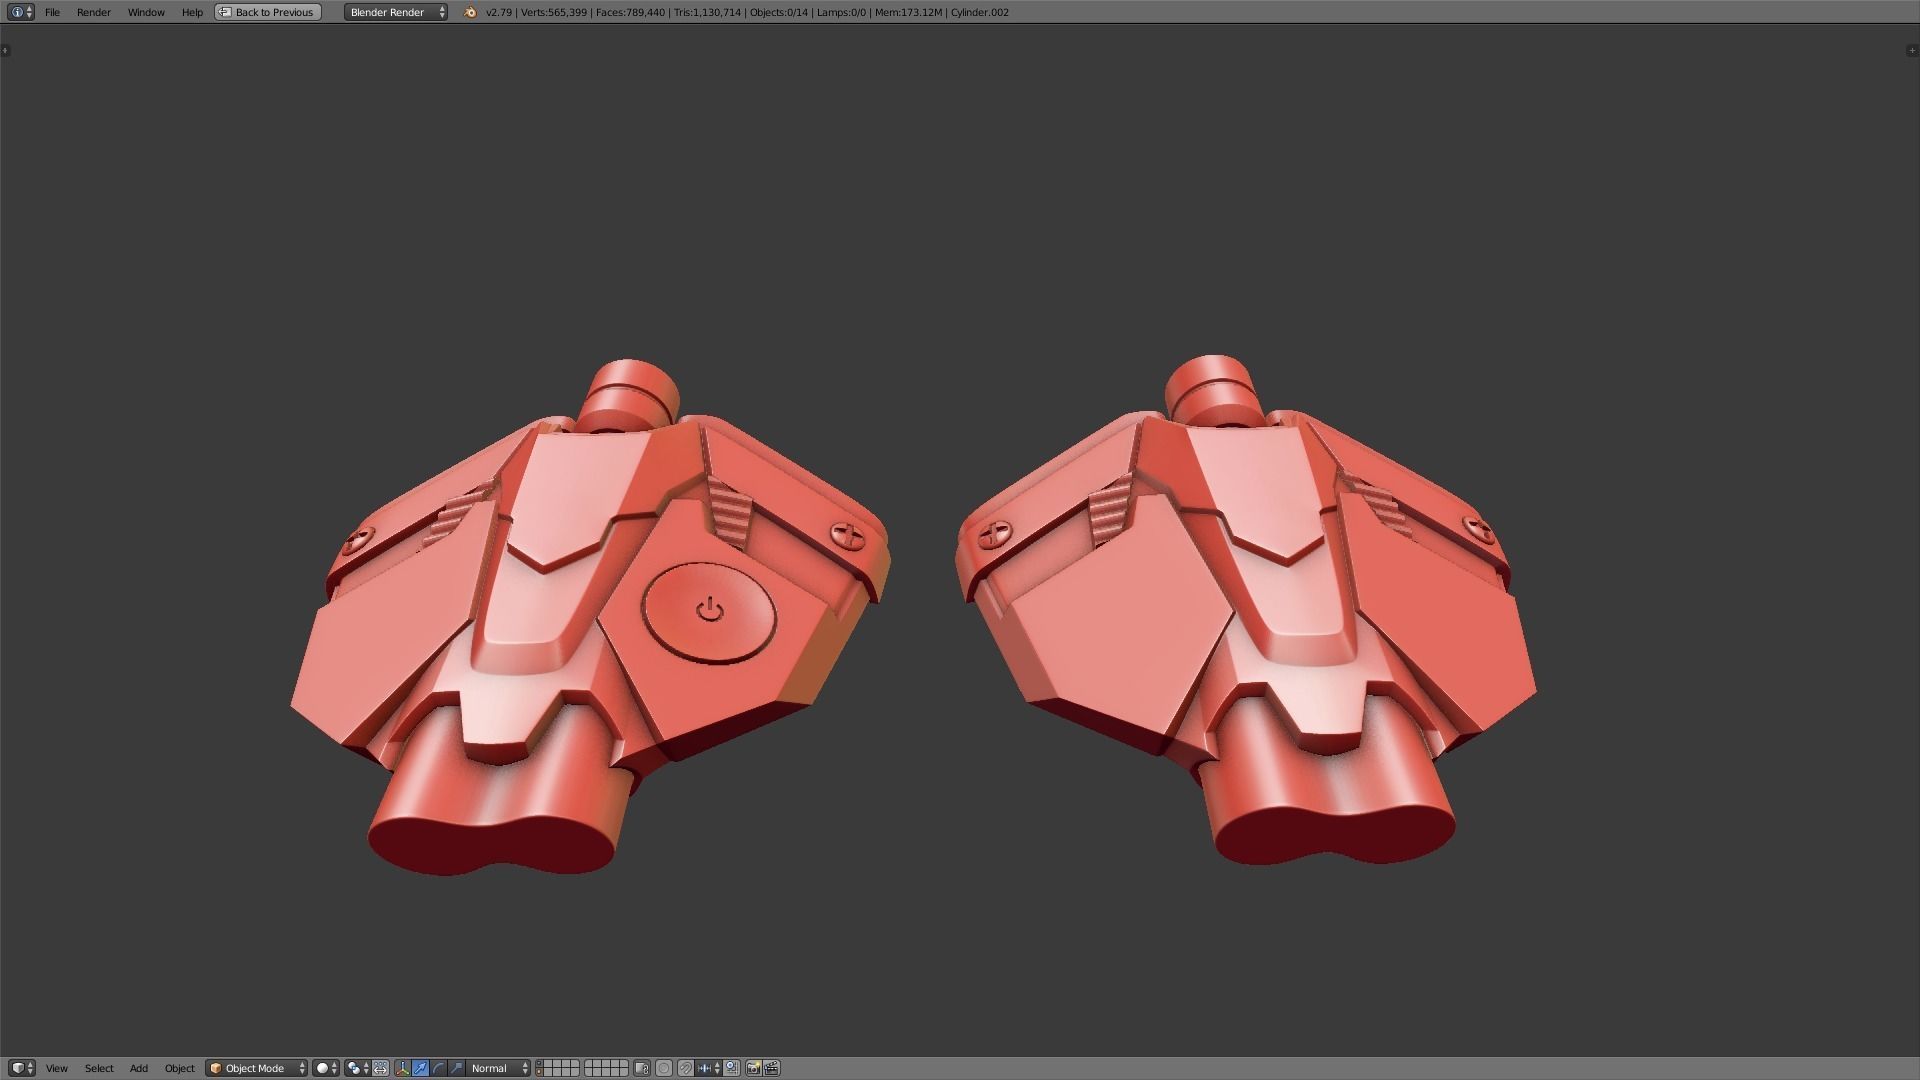Expand right properties panel plus handle
Viewport: 1920px width, 1080px height.
click(1913, 50)
